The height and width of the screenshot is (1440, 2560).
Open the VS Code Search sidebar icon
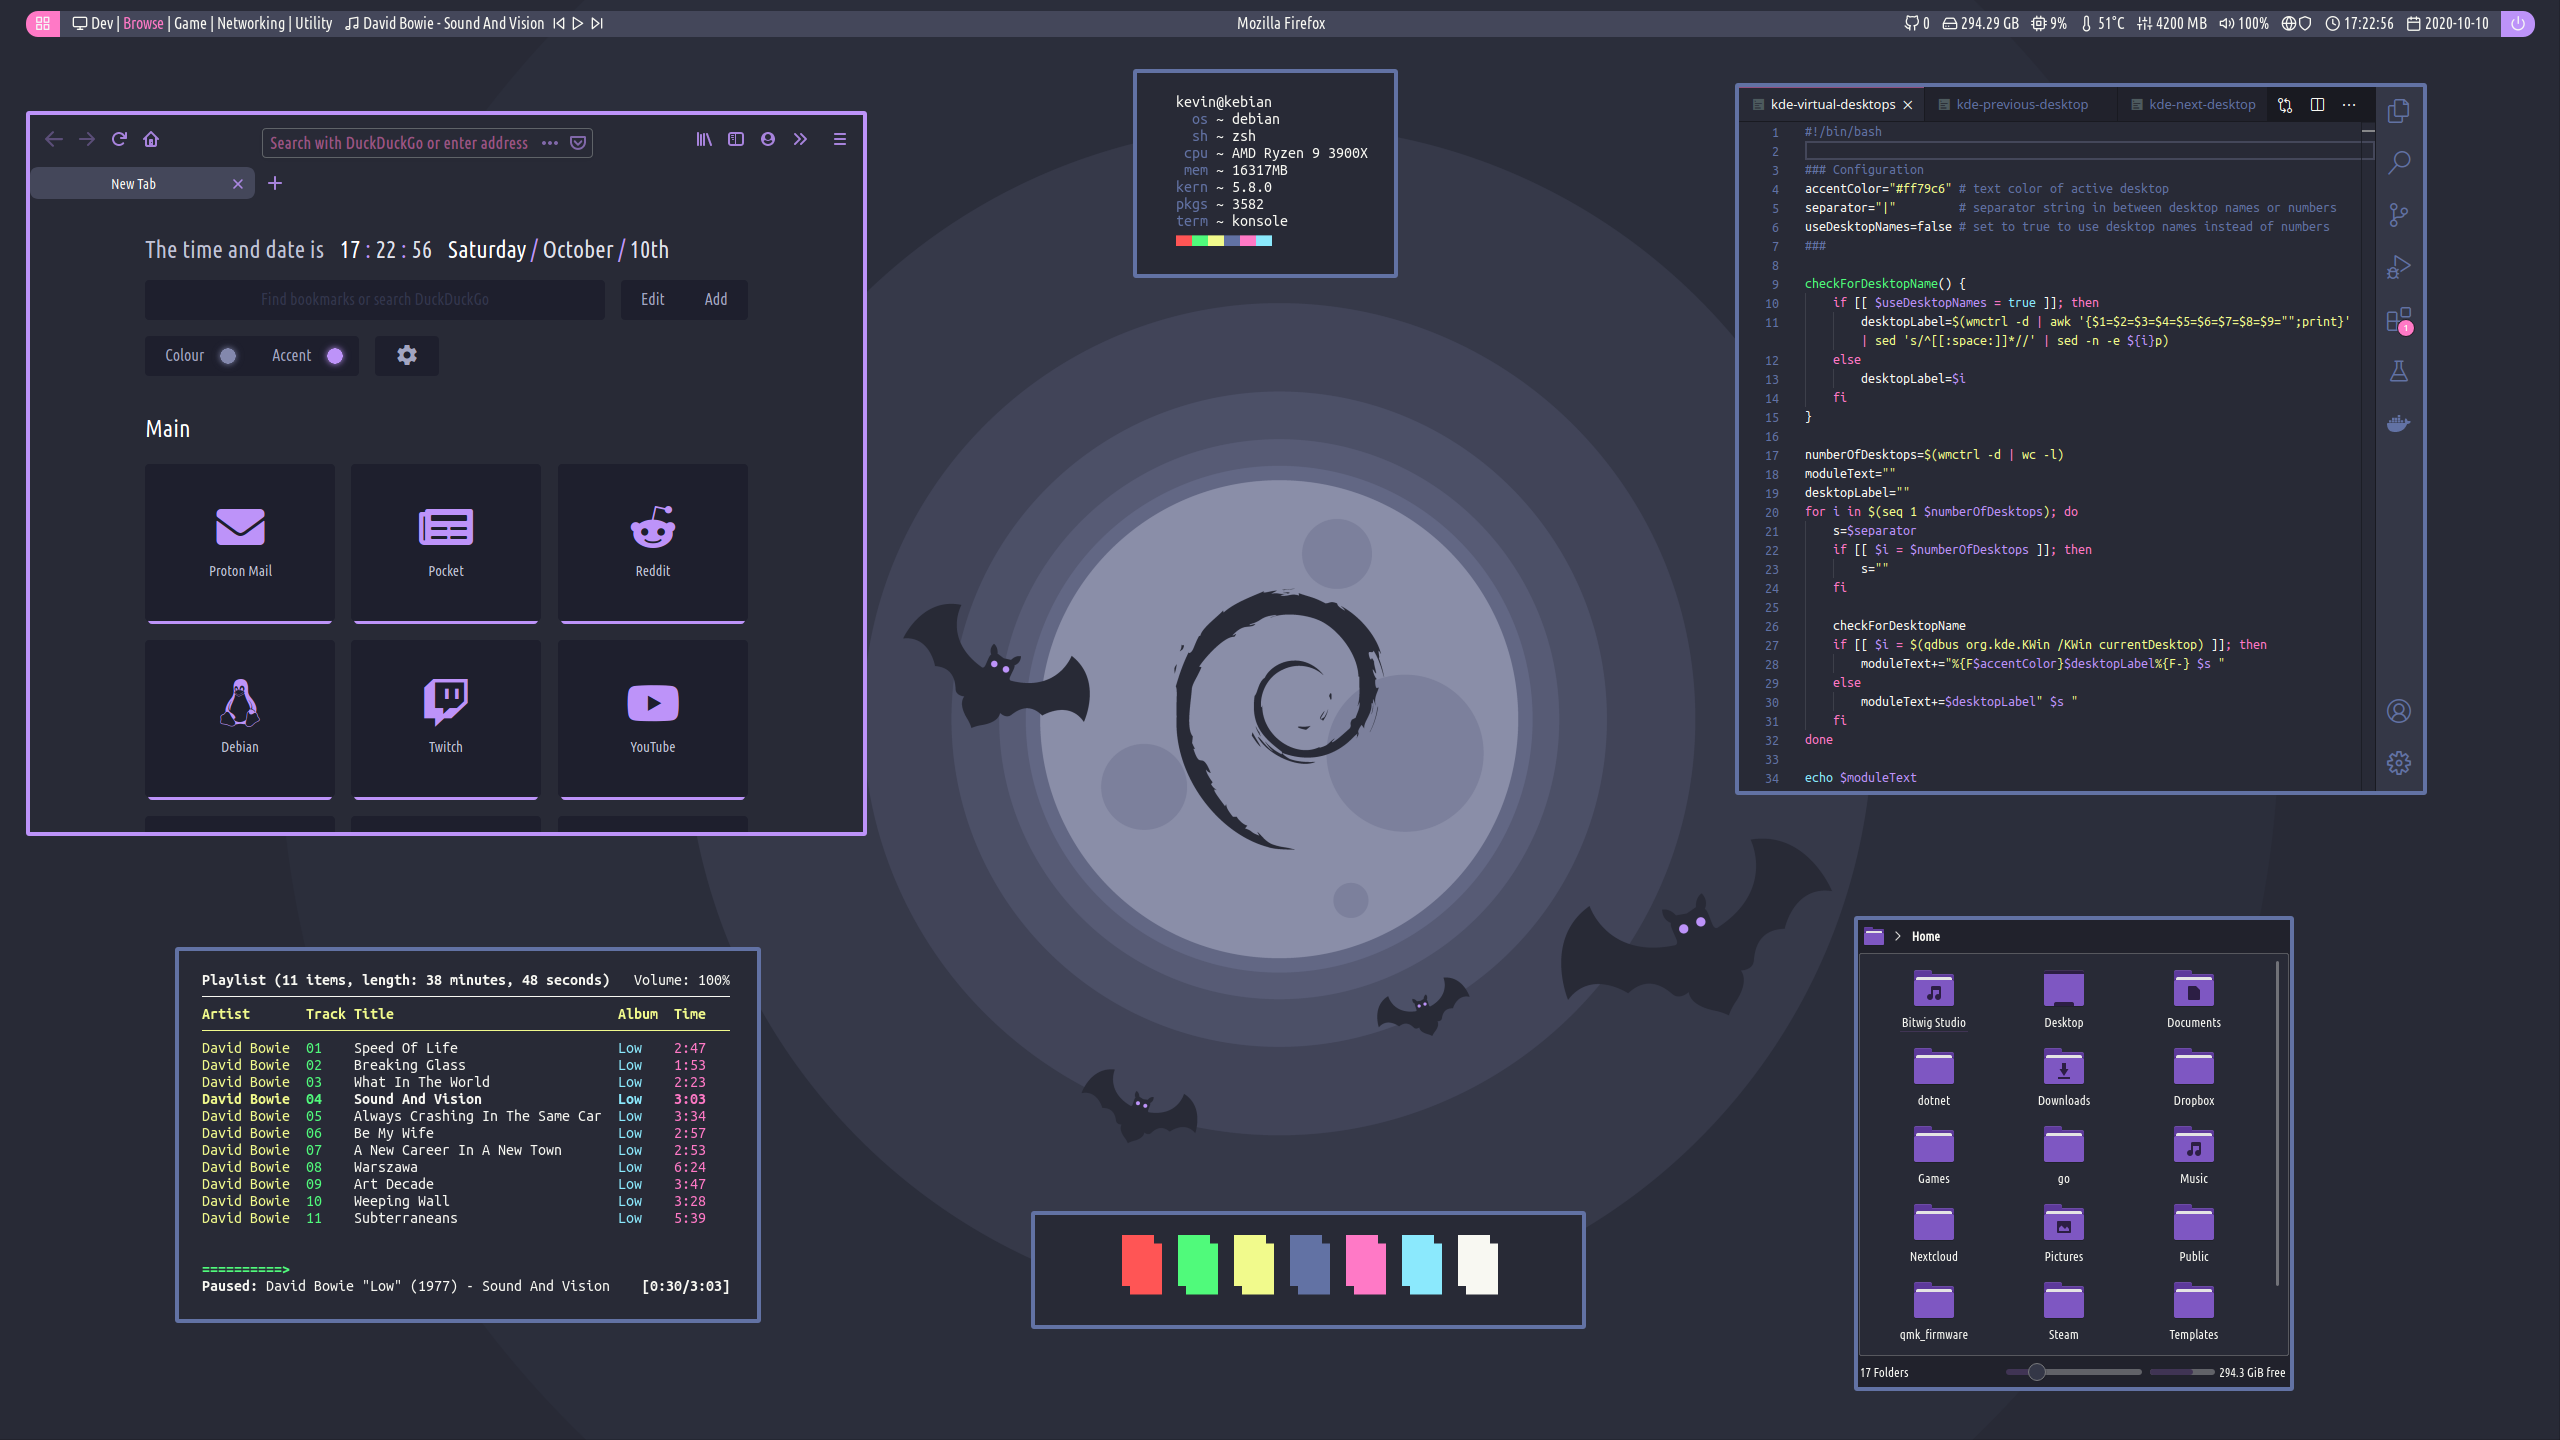(x=2398, y=162)
